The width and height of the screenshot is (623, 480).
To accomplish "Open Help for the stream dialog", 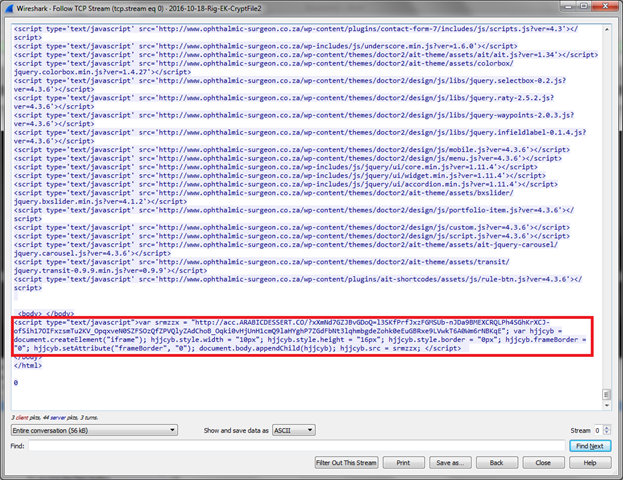I will tap(590, 463).
